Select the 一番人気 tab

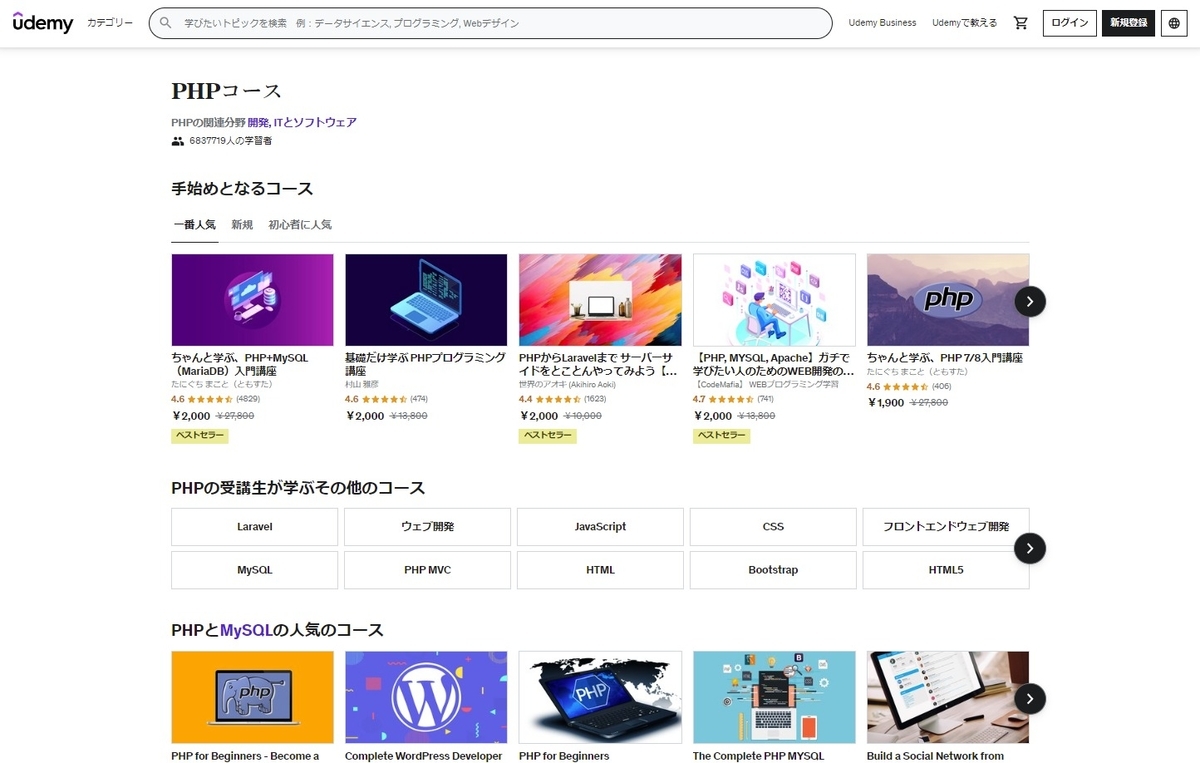point(194,225)
